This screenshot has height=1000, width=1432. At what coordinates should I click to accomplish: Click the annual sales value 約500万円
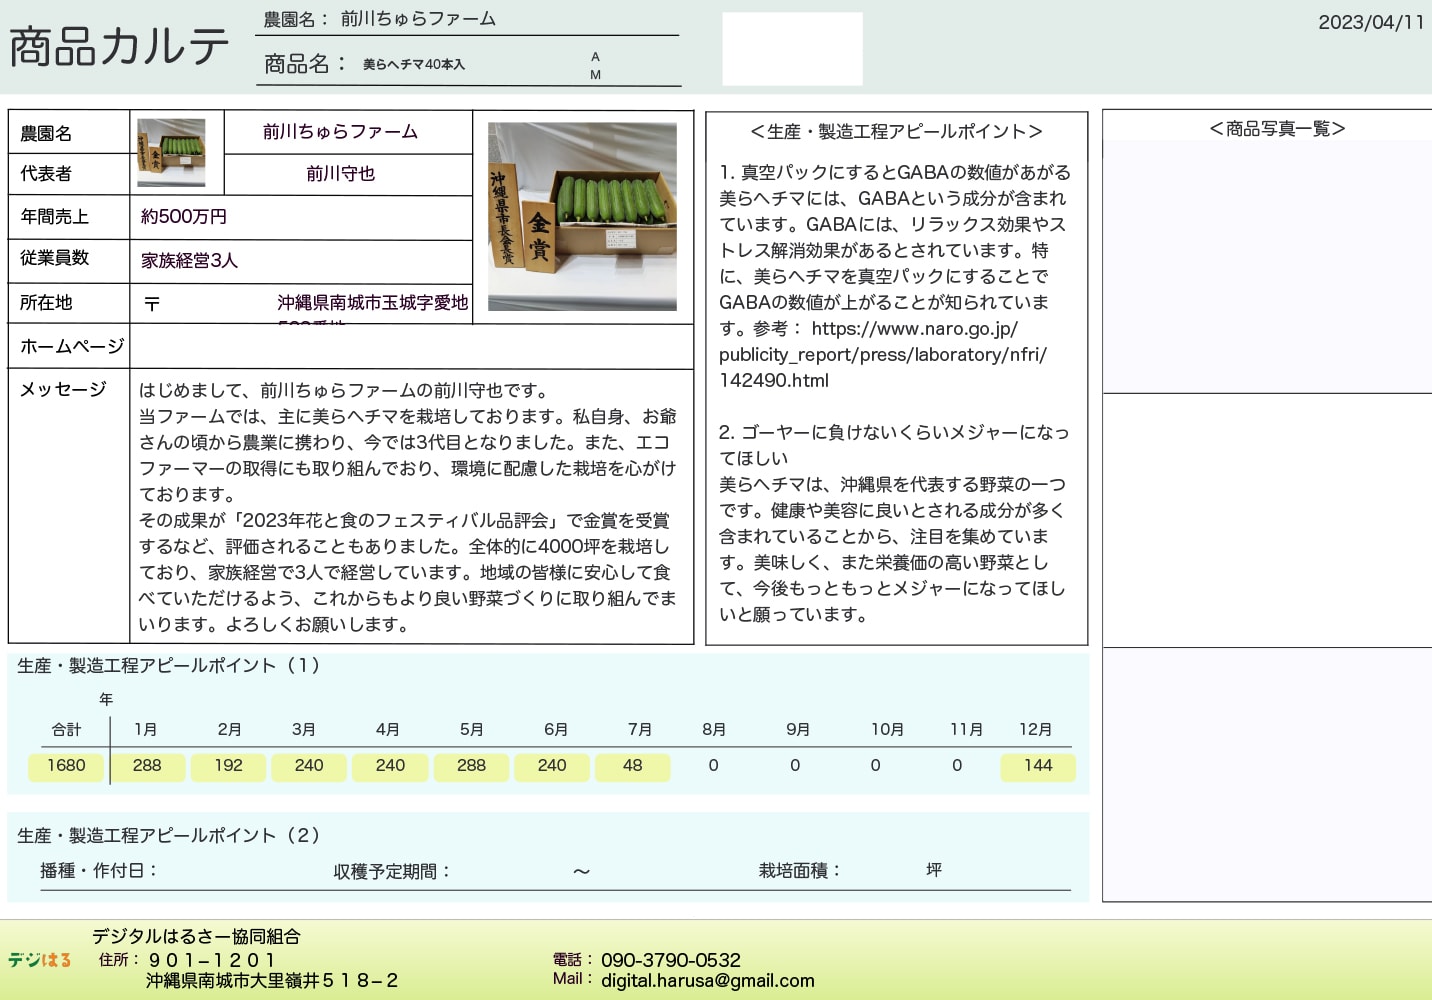click(184, 217)
